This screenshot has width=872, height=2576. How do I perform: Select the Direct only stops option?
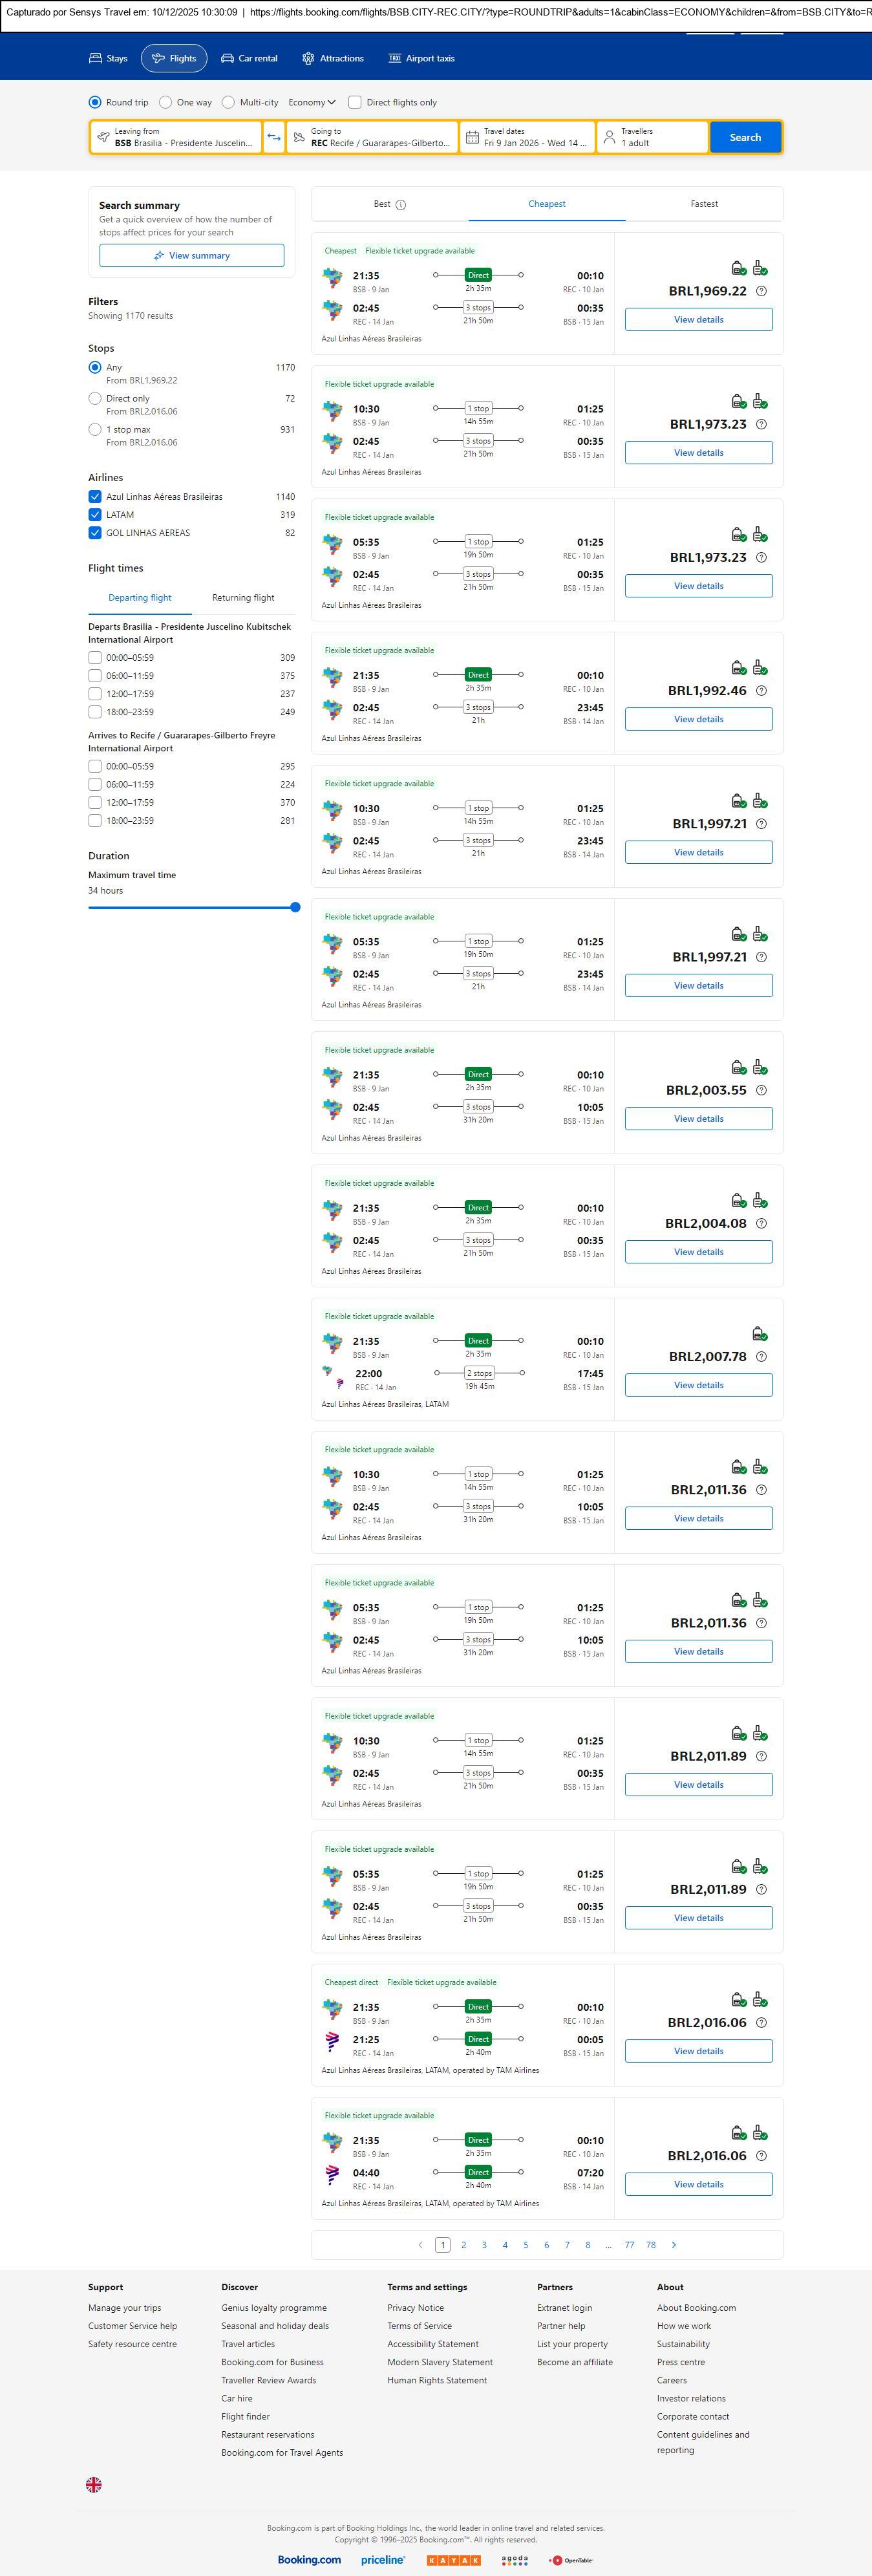(95, 398)
